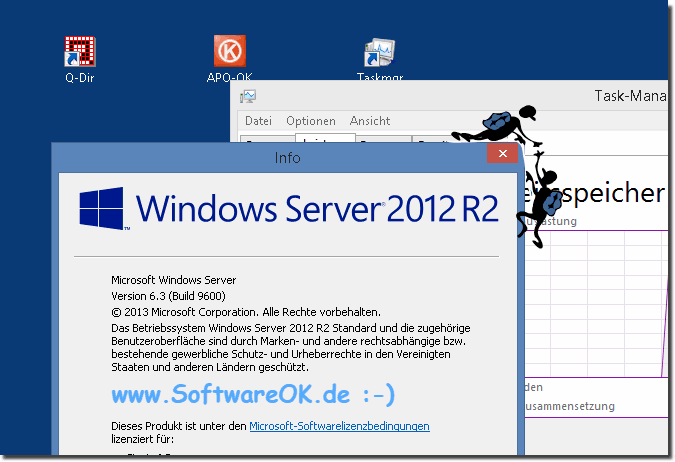This screenshot has width=675, height=462.
Task: Click the '© 2013 Microsoft Corporation' copyright line
Action: (246, 312)
